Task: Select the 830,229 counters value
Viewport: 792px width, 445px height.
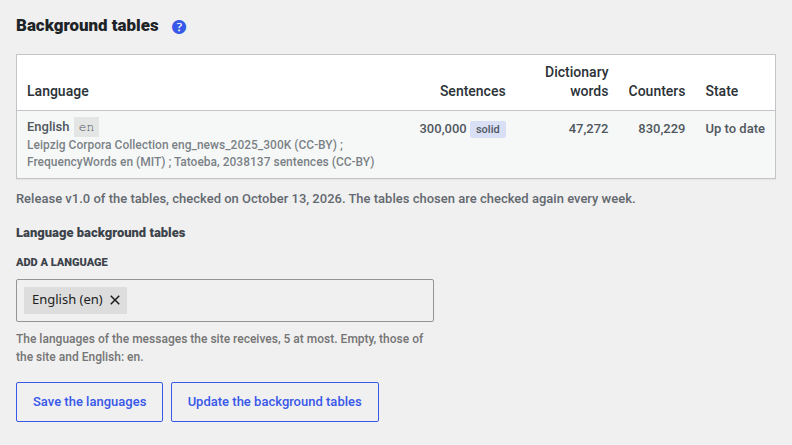Action: (x=661, y=129)
